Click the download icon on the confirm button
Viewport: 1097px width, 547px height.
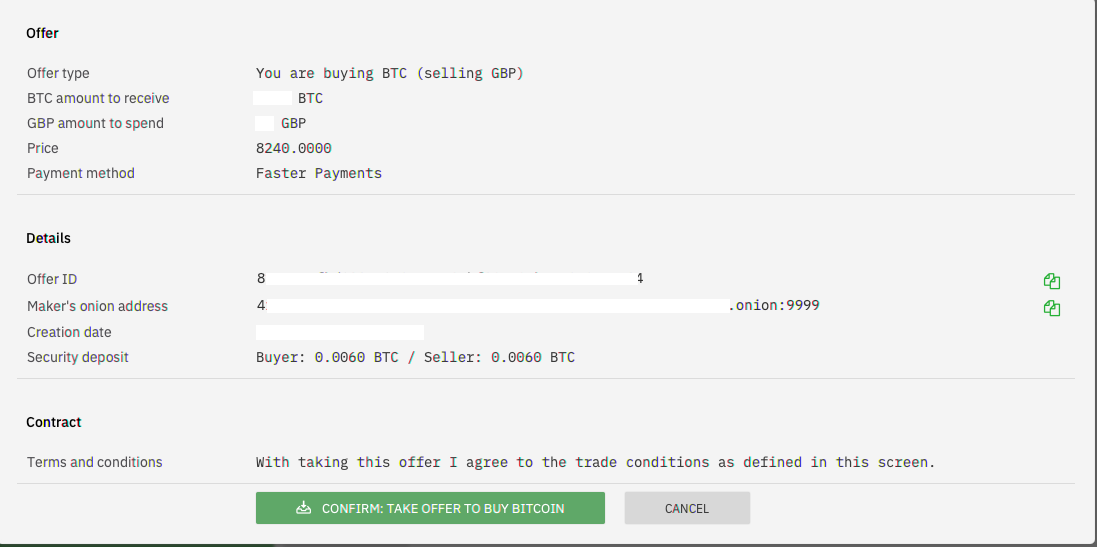click(303, 508)
